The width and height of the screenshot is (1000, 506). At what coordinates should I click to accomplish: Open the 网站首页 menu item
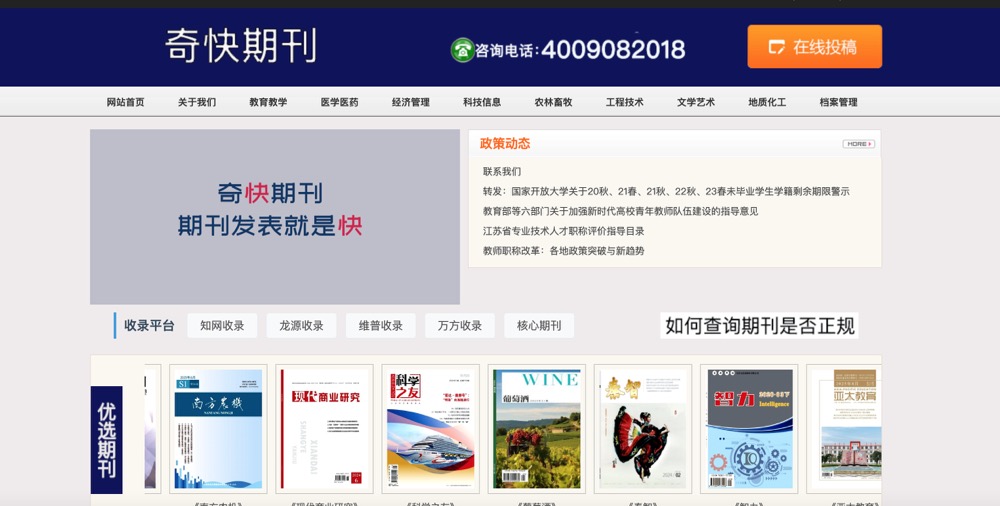126,102
